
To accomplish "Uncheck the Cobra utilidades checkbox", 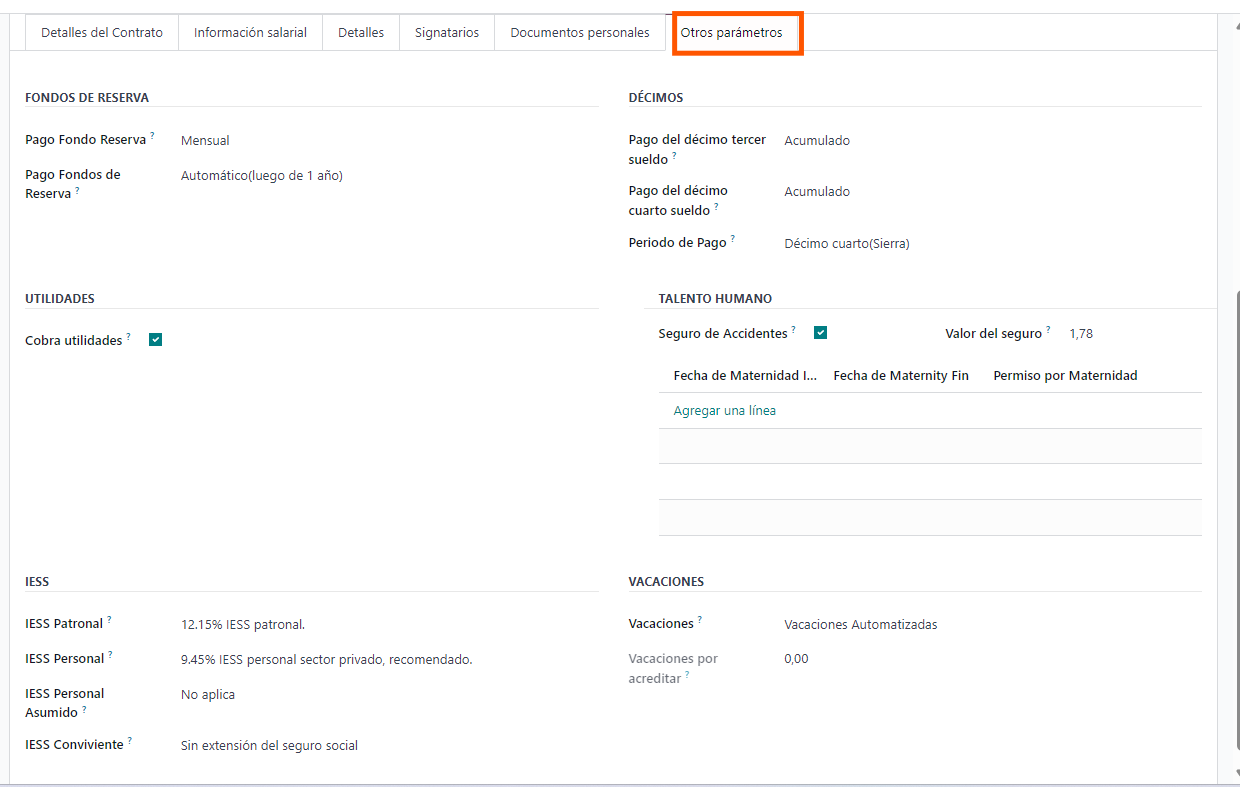I will click(x=155, y=340).
